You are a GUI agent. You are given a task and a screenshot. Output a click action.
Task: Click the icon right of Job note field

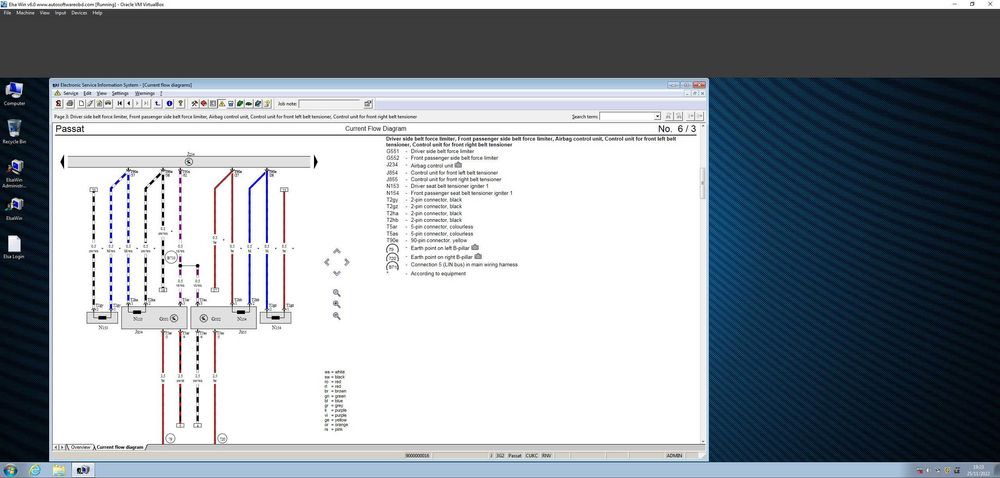click(367, 103)
